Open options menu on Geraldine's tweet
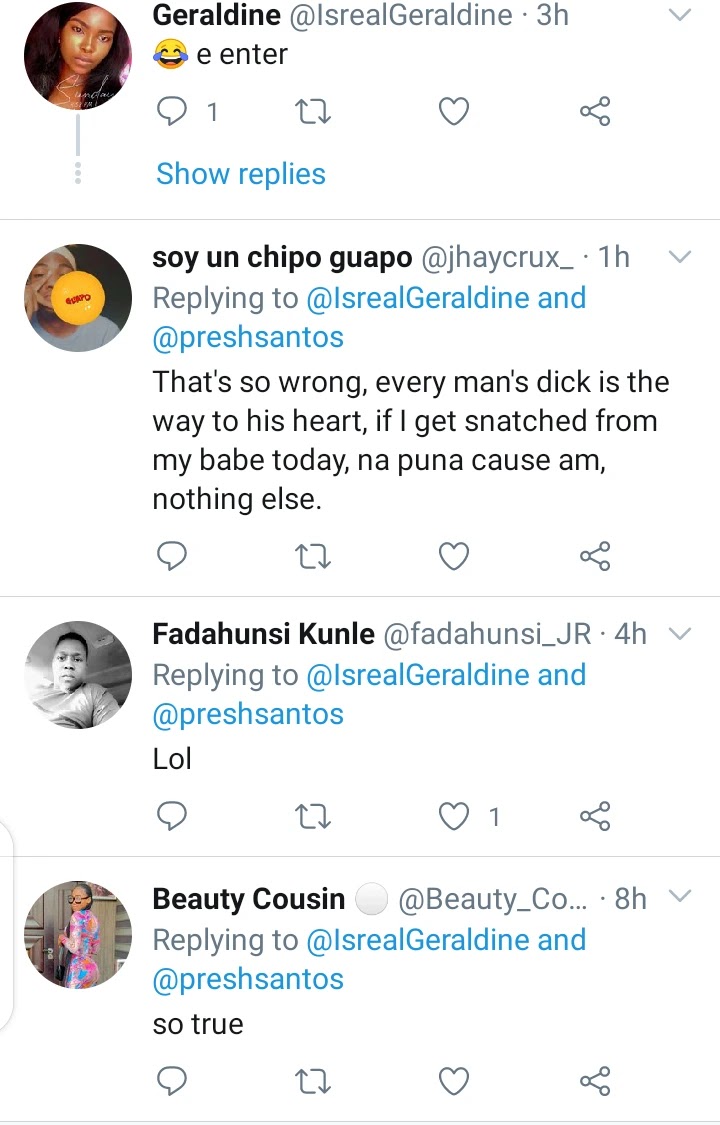 coord(679,15)
